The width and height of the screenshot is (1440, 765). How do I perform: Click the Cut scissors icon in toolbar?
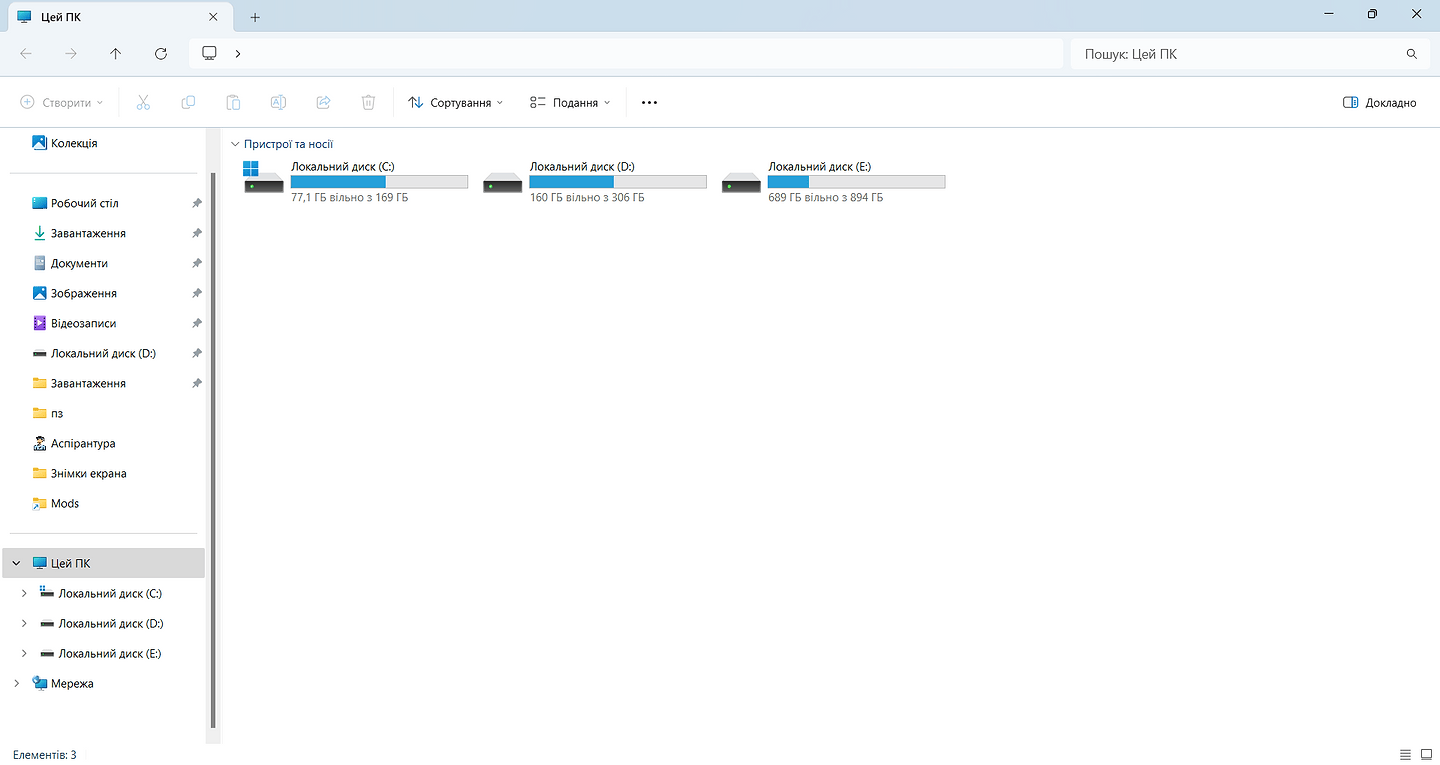143,102
